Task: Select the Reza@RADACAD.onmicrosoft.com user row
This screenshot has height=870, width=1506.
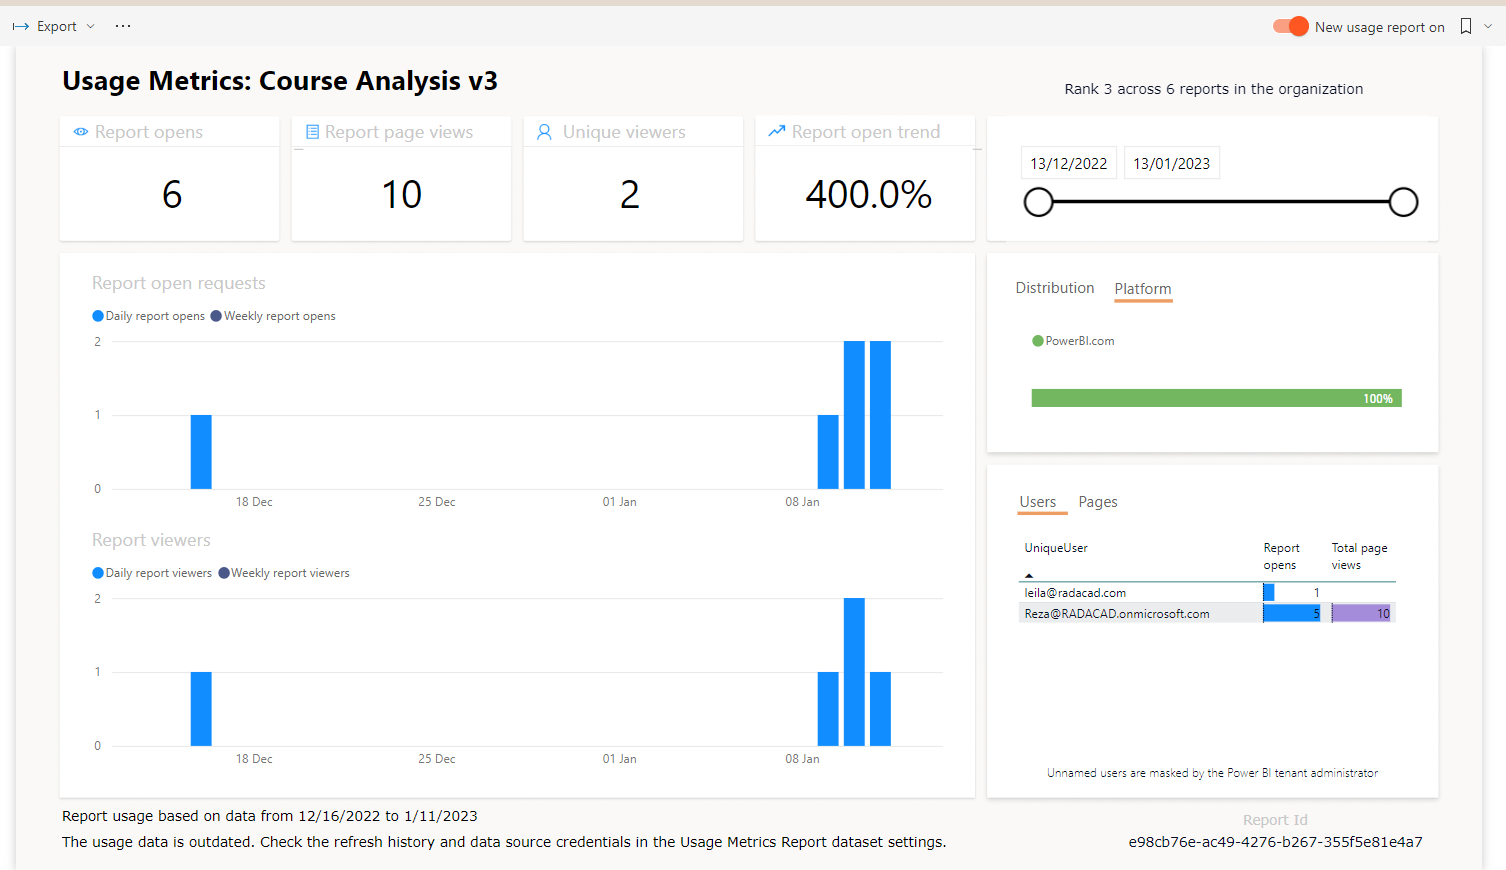Action: [x=1116, y=614]
